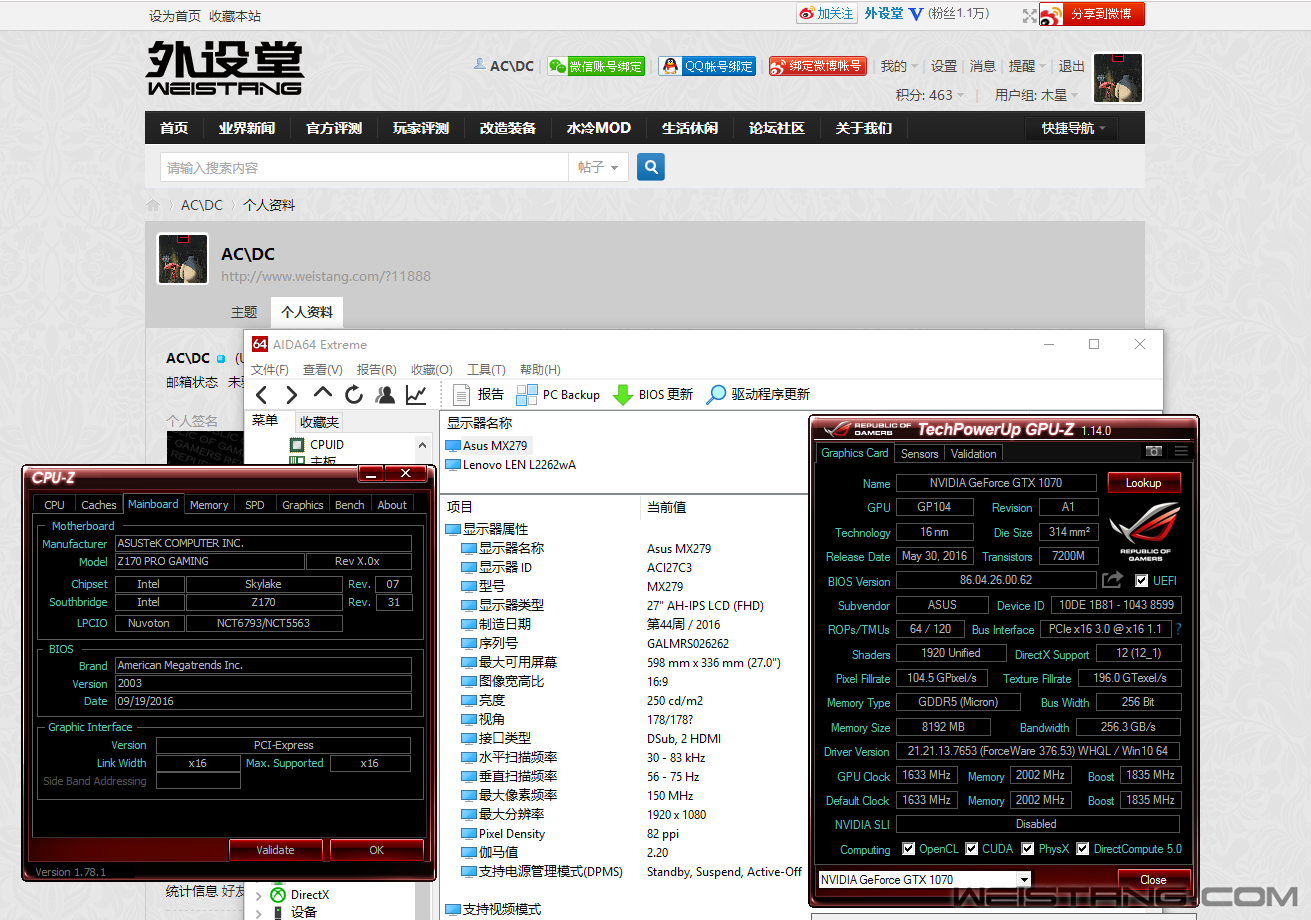Toggle the CUDA checkbox in GPU-Z
Image resolution: width=1311 pixels, height=920 pixels.
pos(971,849)
